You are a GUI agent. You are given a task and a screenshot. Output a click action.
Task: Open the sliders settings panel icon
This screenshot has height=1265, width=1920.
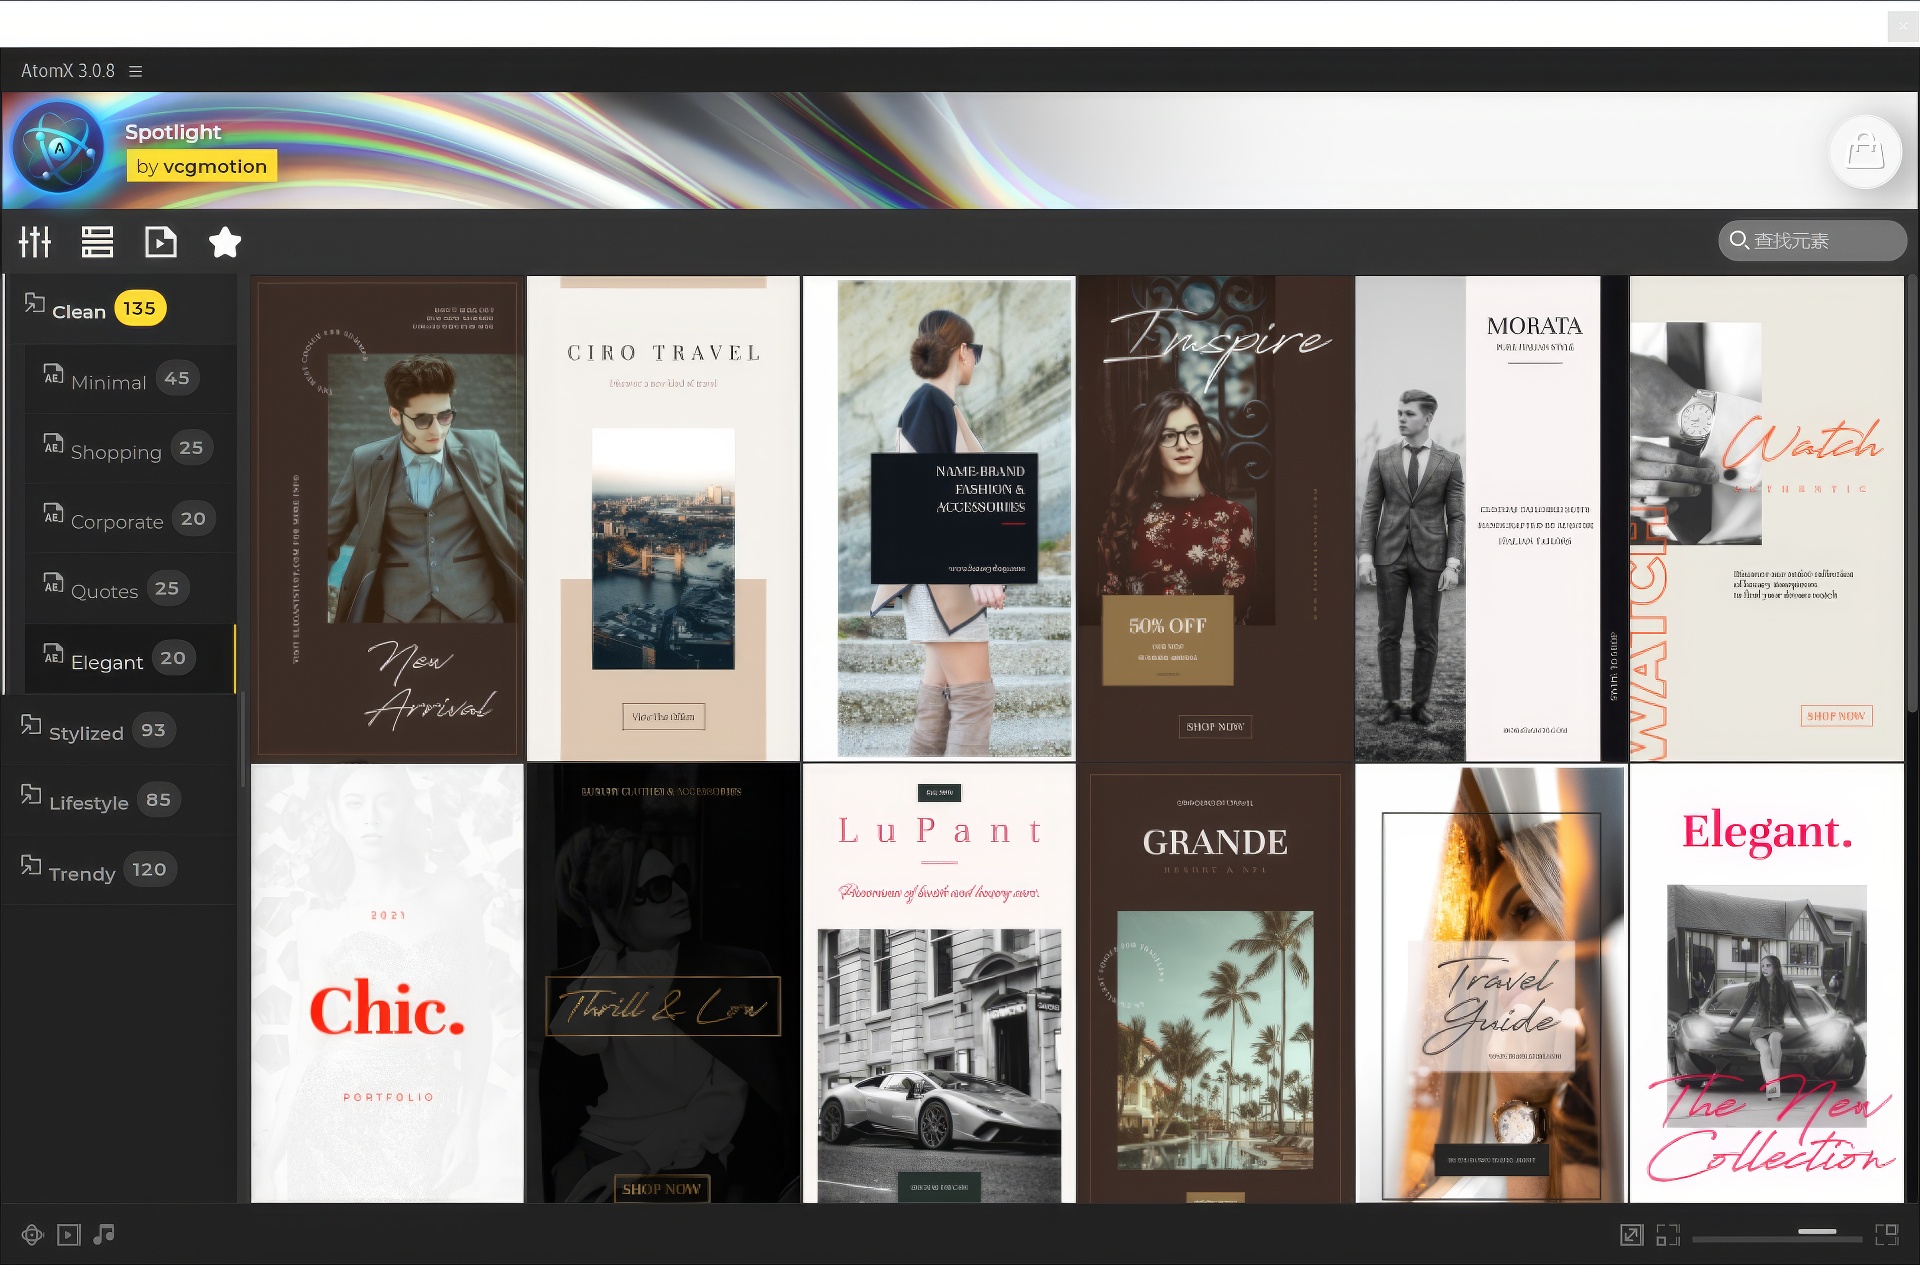pos(35,242)
